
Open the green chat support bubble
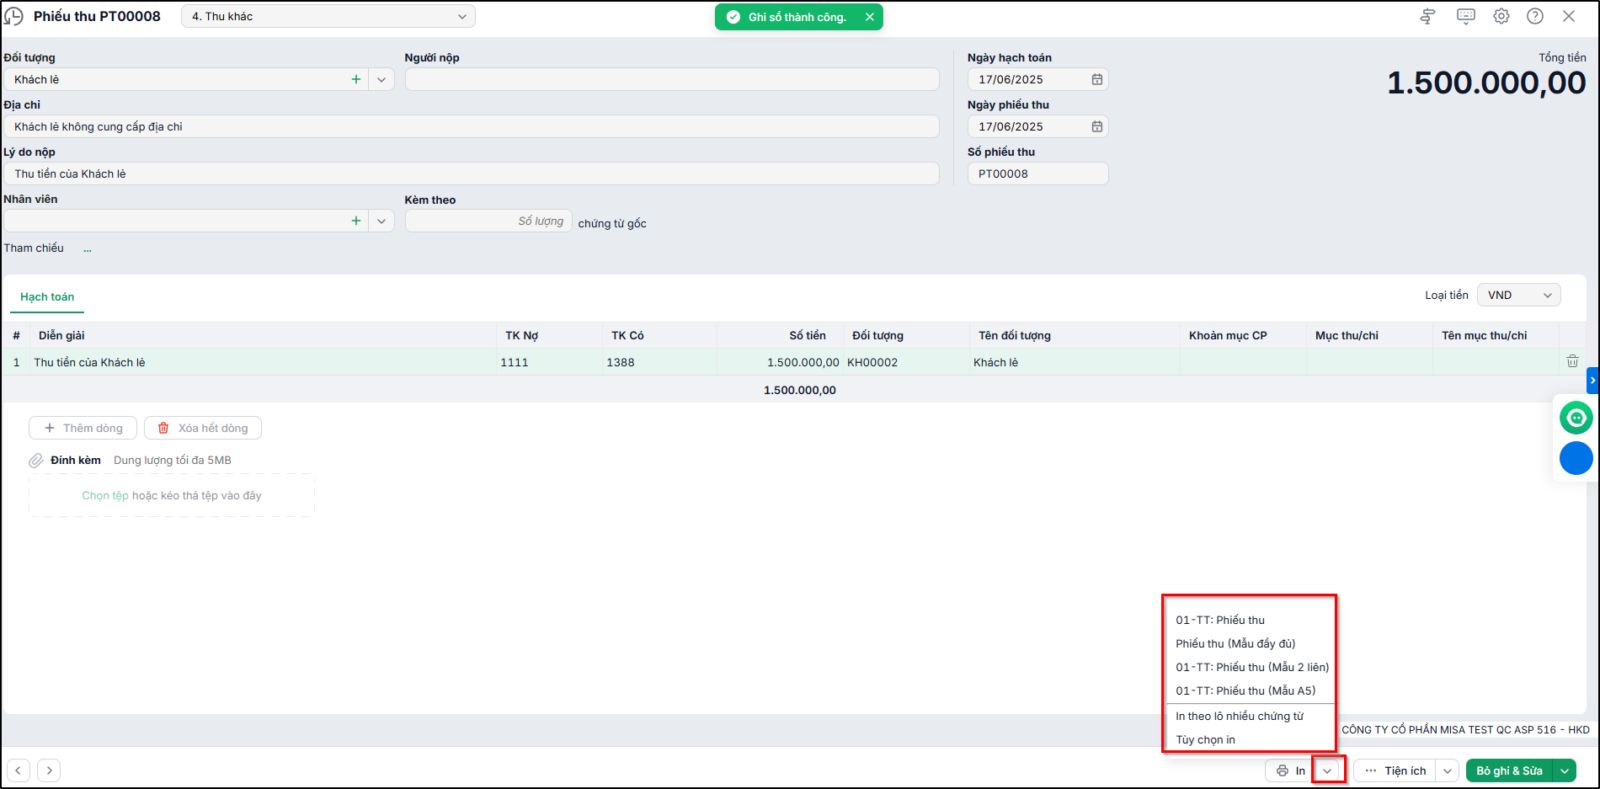(x=1576, y=418)
